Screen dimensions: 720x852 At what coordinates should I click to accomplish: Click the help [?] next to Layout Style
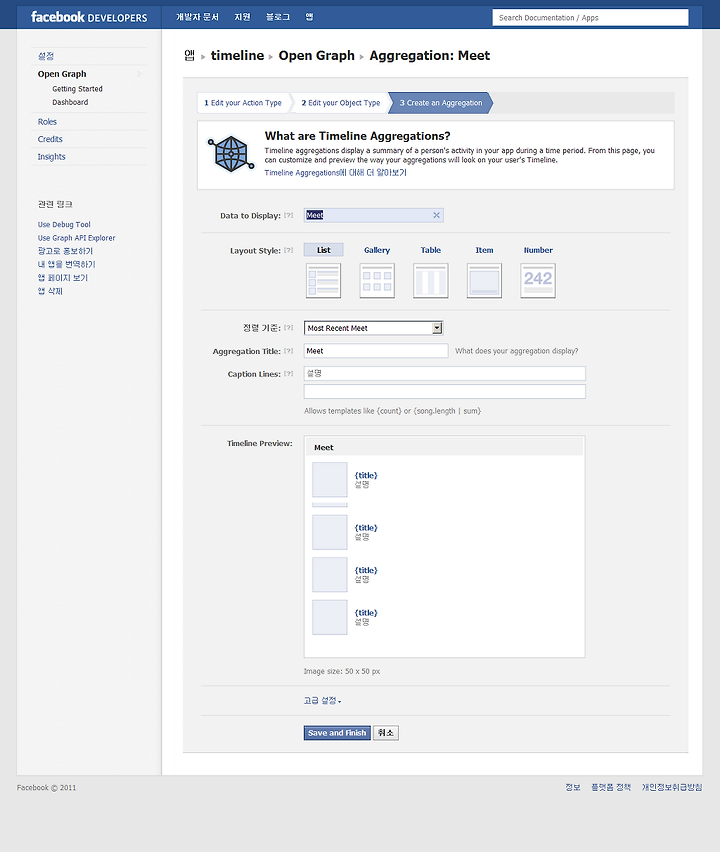point(289,250)
